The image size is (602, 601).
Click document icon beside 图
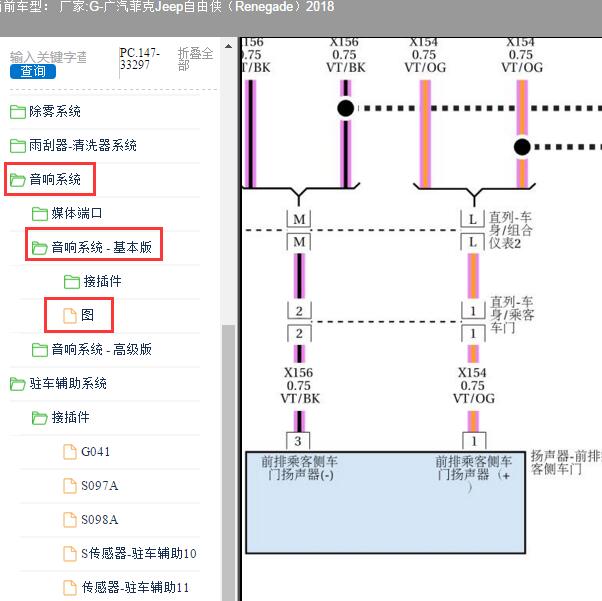70,316
